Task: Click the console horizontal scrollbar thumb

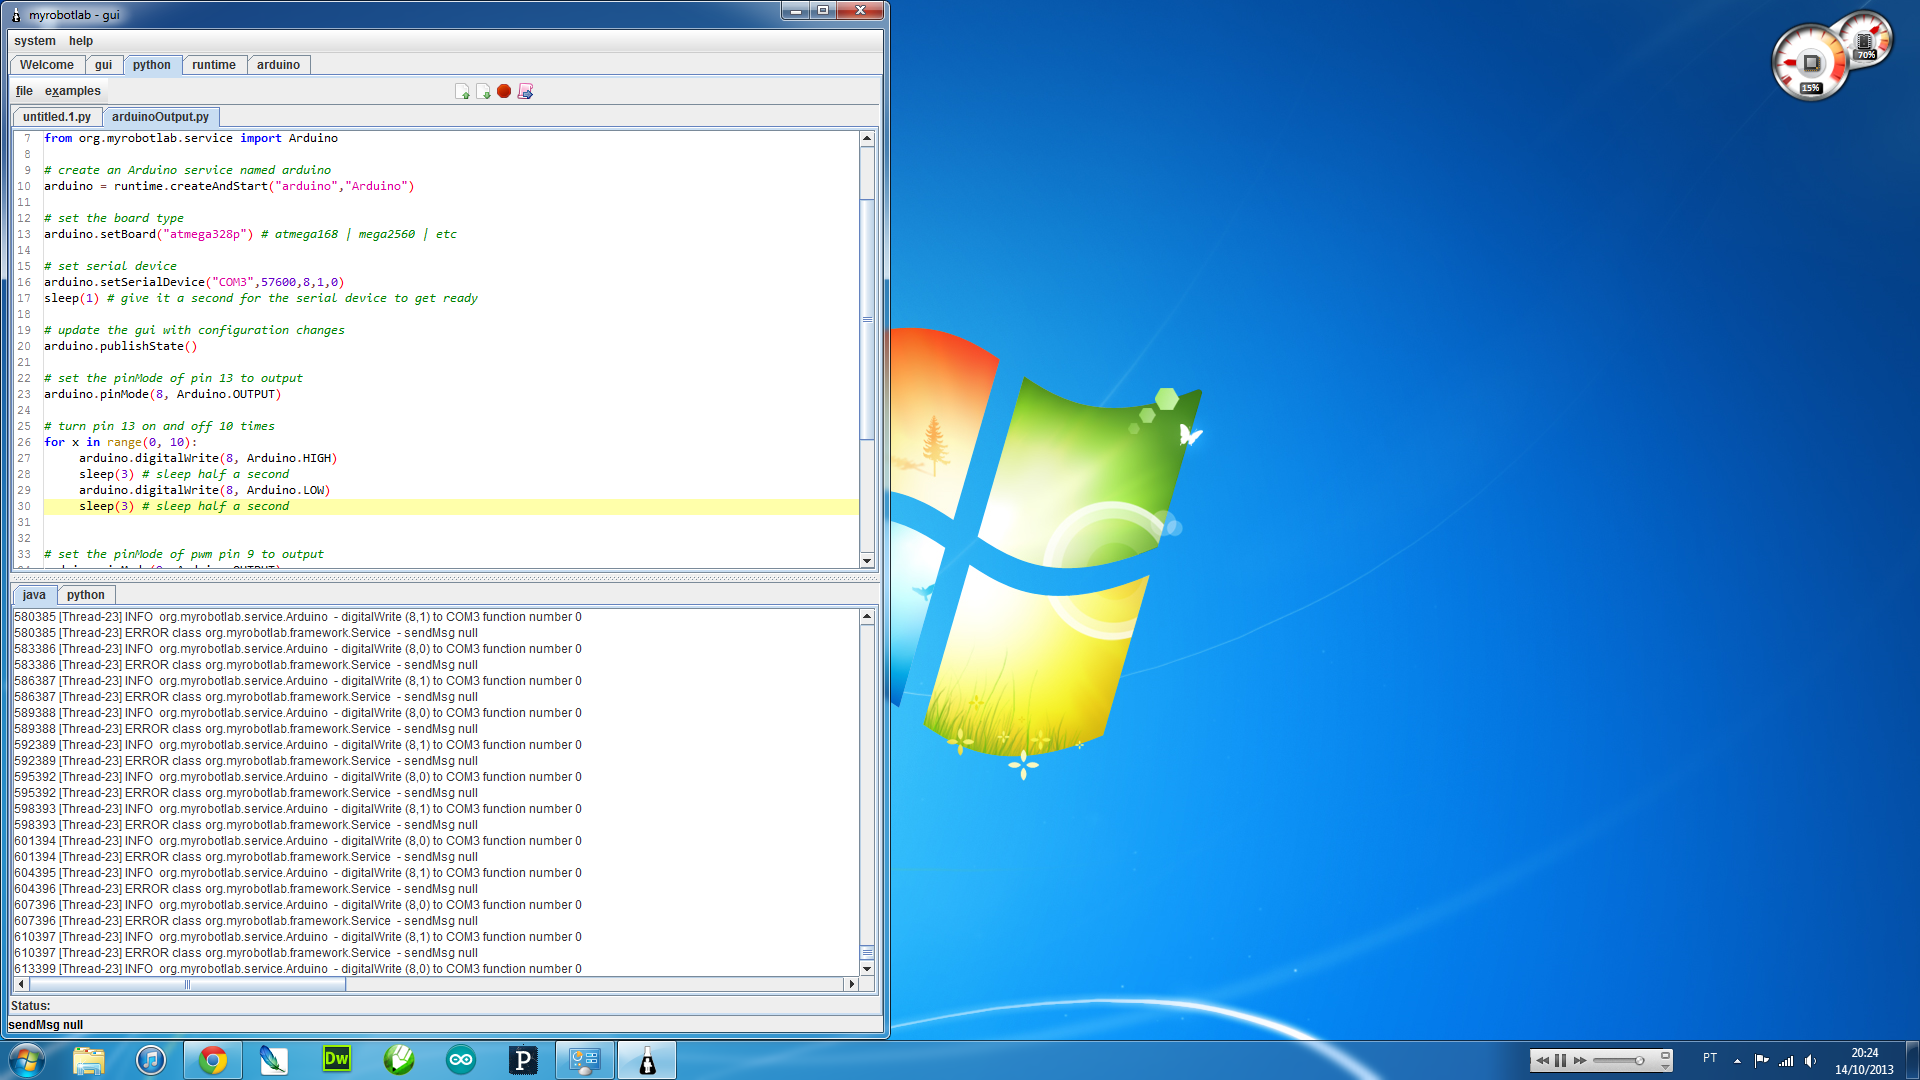Action: [187, 984]
